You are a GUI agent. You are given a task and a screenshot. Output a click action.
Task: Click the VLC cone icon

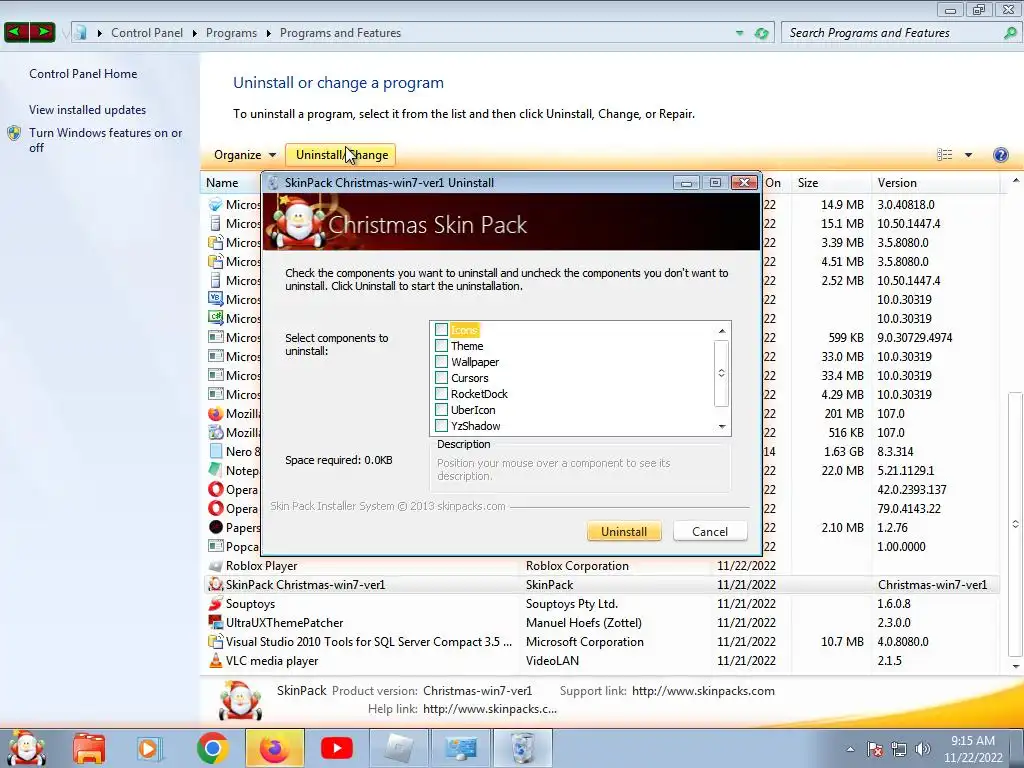(216, 660)
